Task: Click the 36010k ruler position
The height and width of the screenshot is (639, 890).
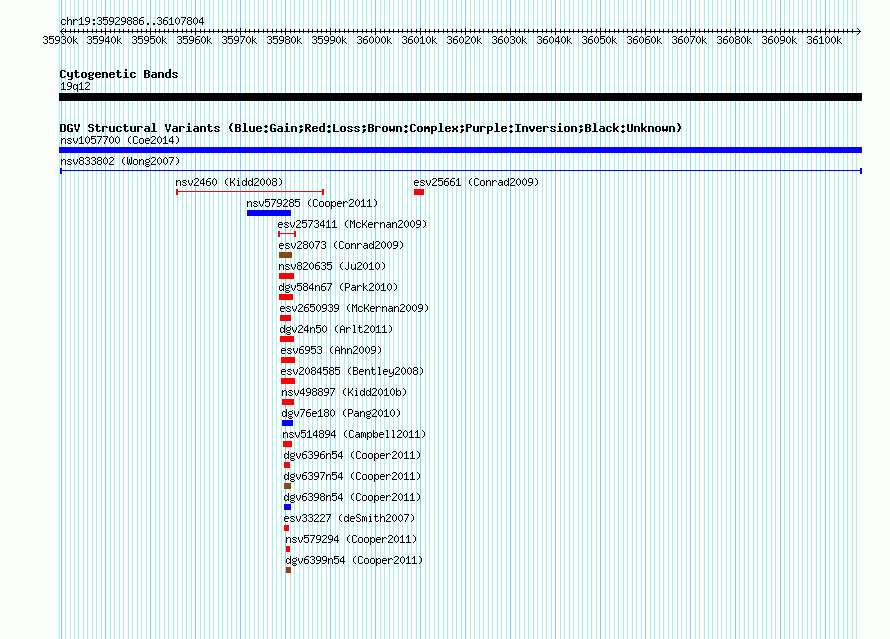Action: tap(419, 40)
